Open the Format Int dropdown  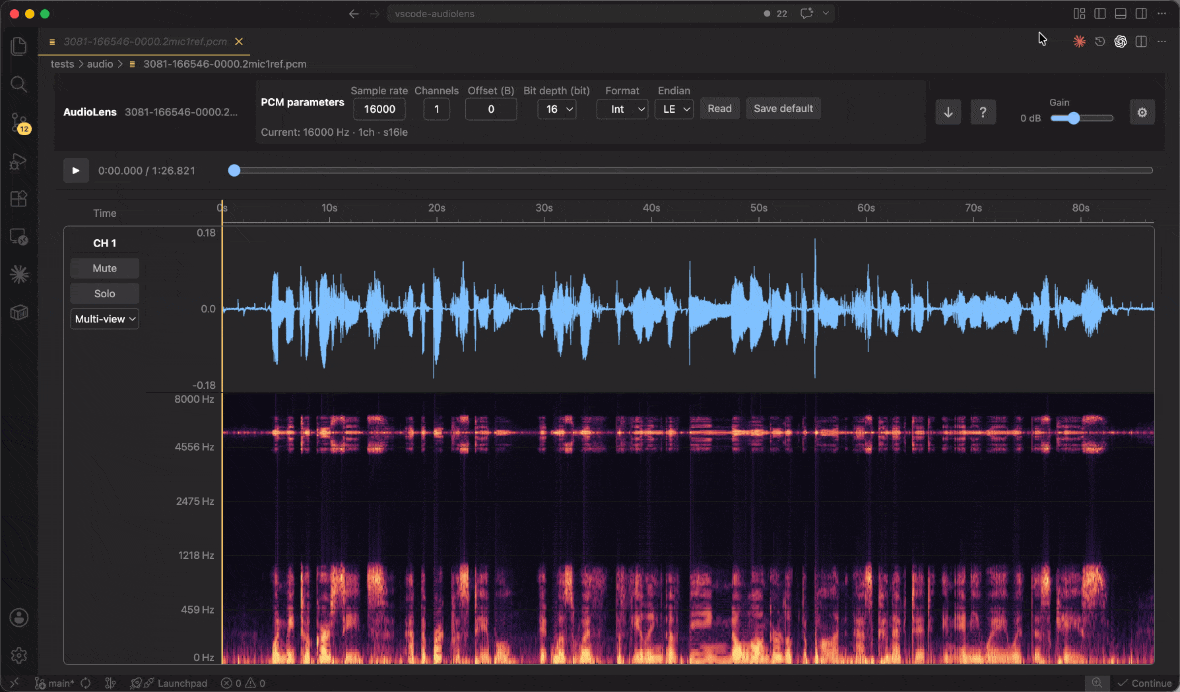[622, 109]
